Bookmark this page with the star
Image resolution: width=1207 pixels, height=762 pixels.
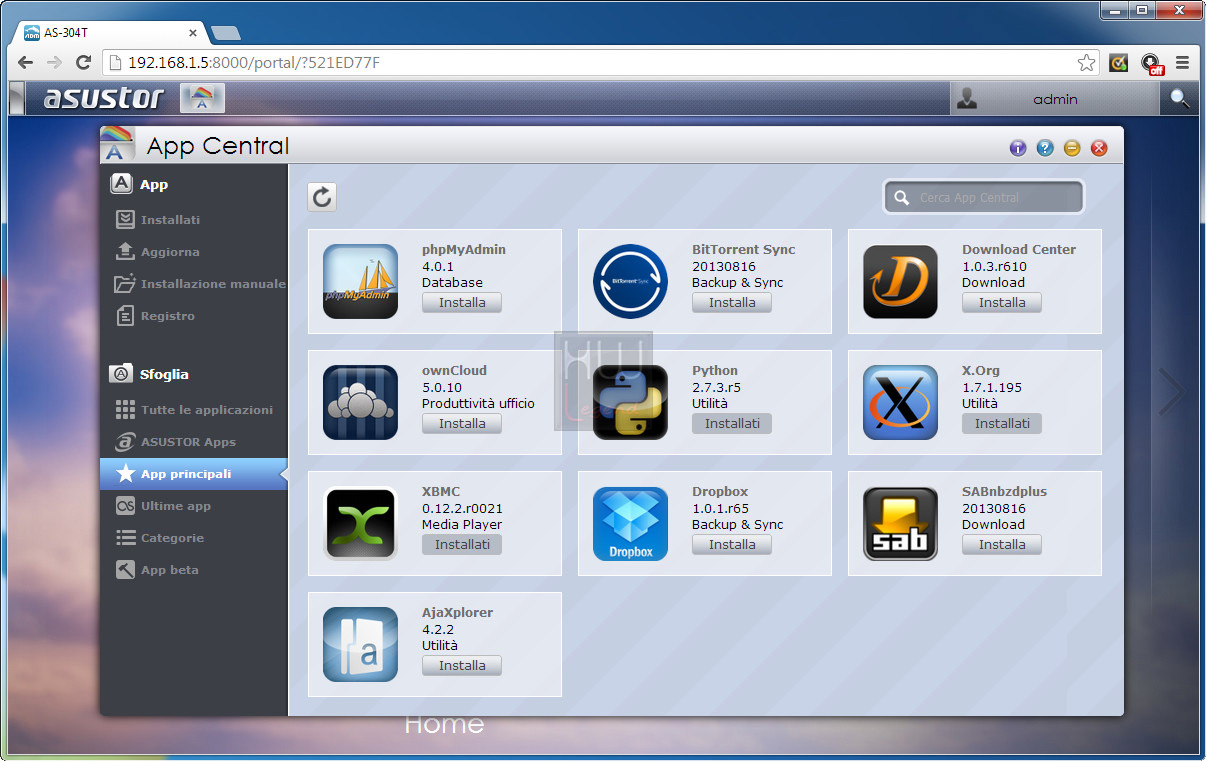(x=1086, y=63)
